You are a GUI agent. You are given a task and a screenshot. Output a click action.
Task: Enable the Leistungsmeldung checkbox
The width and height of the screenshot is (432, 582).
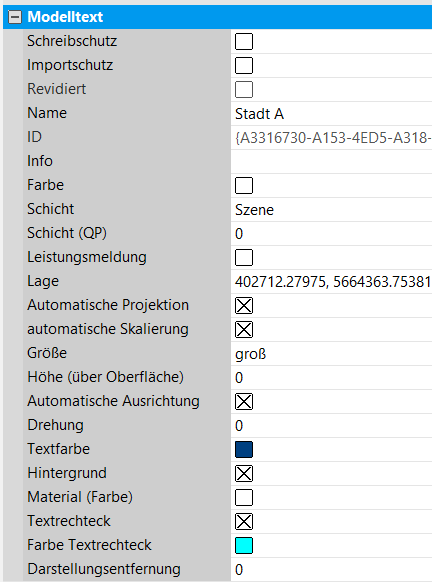click(x=244, y=258)
